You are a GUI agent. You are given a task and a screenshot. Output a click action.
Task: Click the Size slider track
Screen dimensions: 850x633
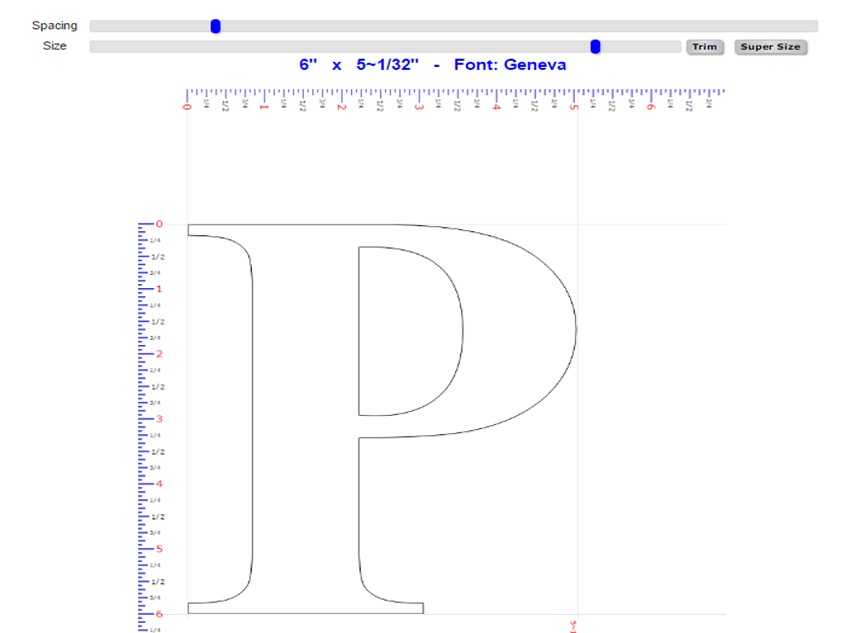(x=385, y=47)
